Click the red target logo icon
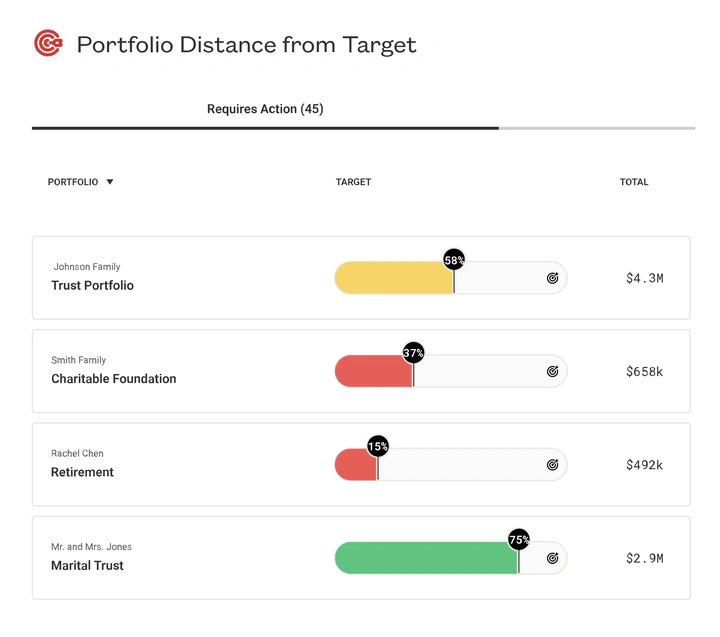Screen dimensions: 720x637 click(x=48, y=43)
